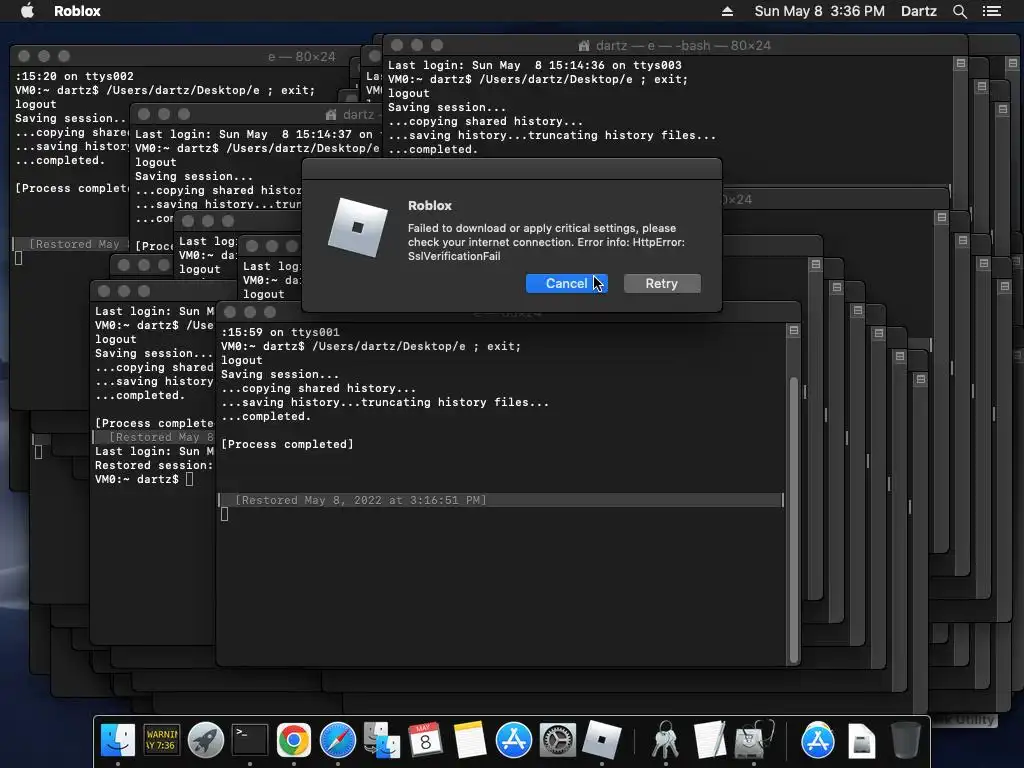1024x768 pixels.
Task: Click the date and time in the menu bar
Action: 820,11
